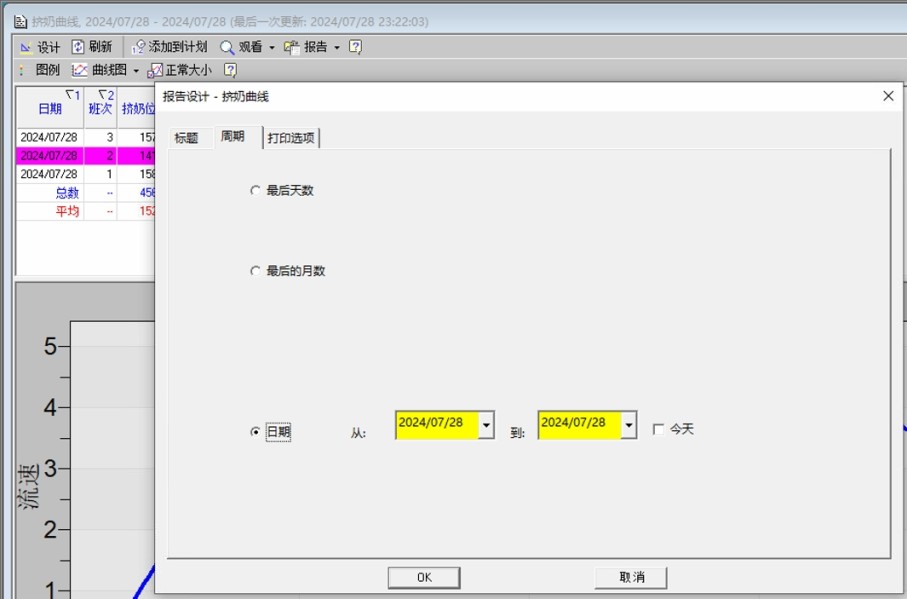The image size is (907, 599).
Task: Click the 正常大小 (Normal size) icon
Action: coord(155,70)
